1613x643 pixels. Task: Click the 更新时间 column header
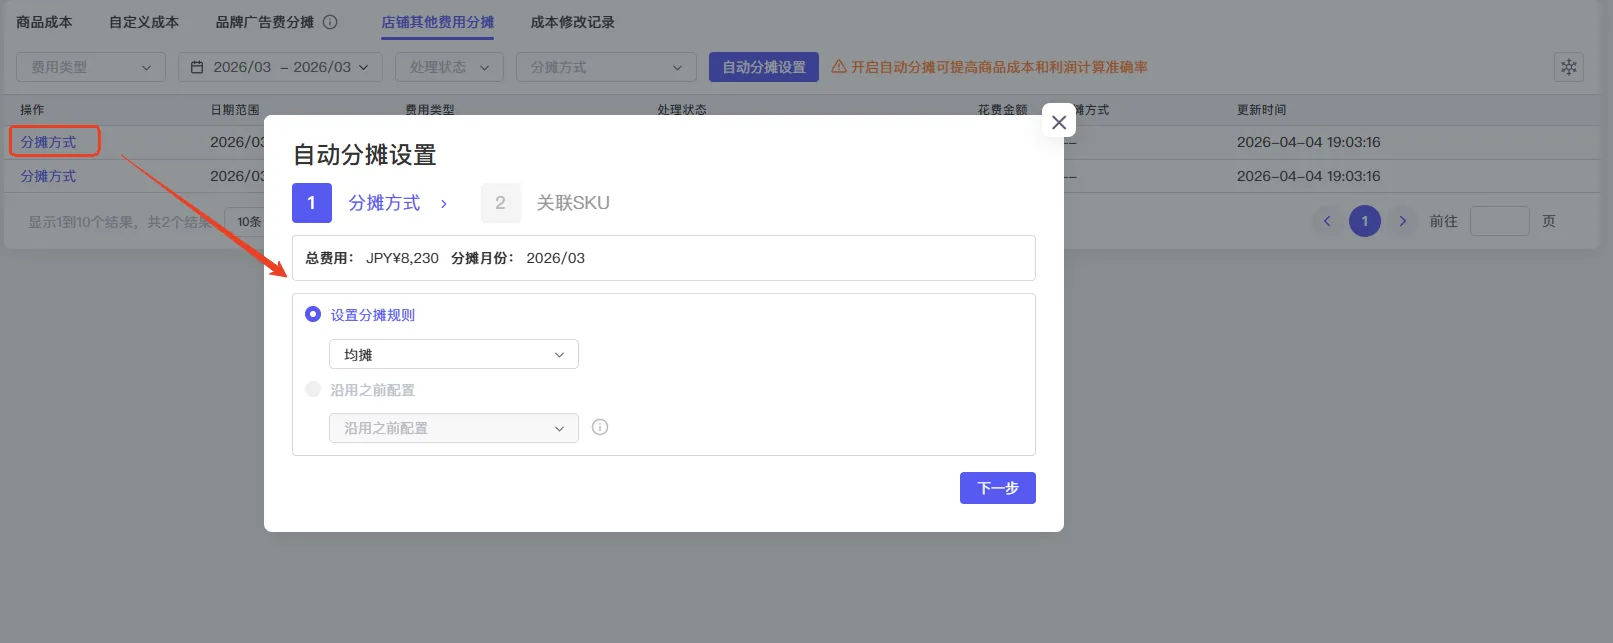1261,110
